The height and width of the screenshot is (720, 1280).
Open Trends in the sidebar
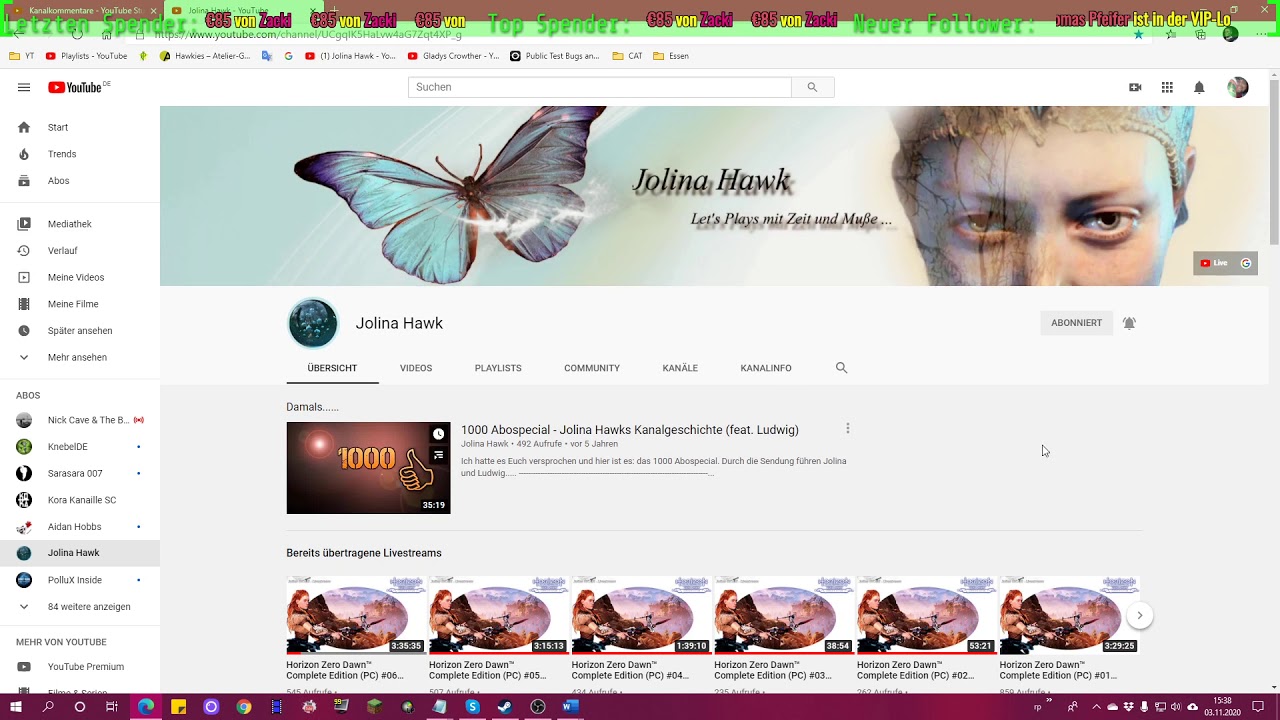click(x=80, y=154)
